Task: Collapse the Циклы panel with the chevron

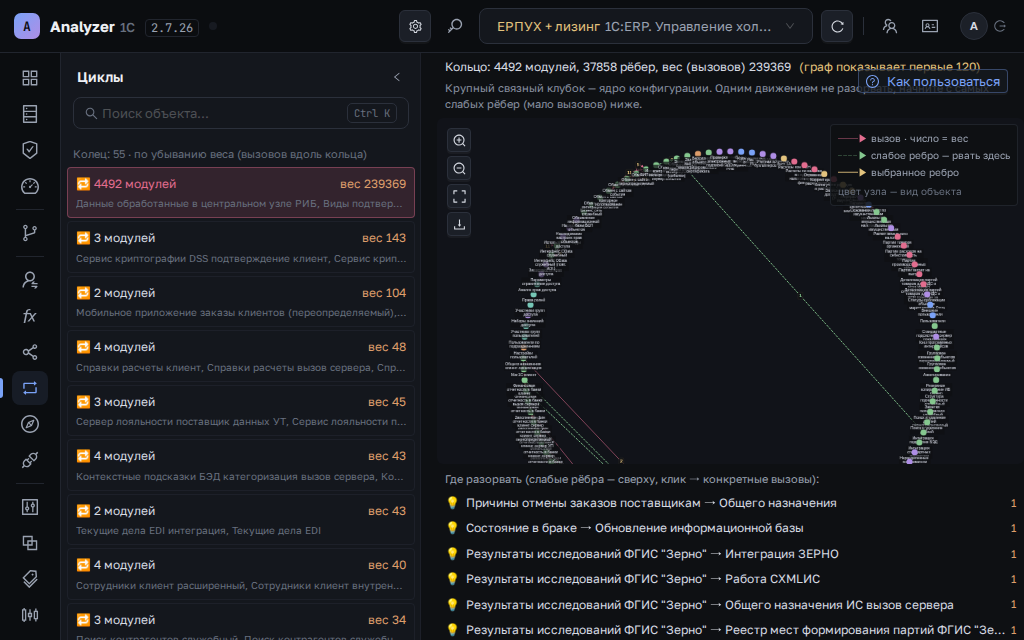Action: pyautogui.click(x=396, y=77)
